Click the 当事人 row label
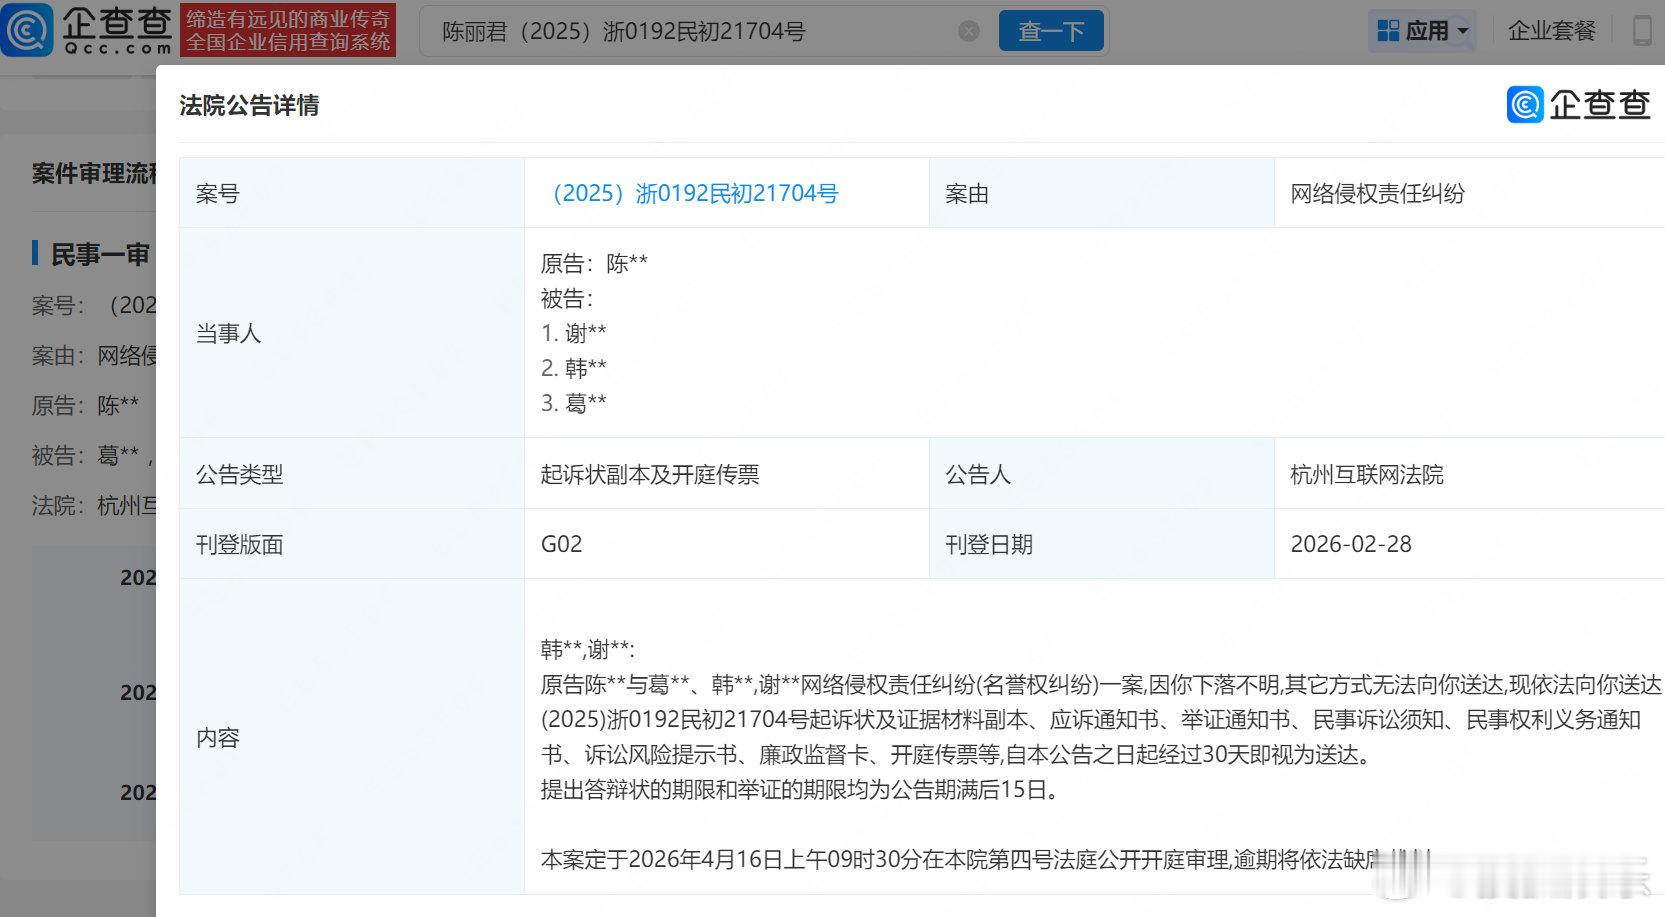 point(228,333)
